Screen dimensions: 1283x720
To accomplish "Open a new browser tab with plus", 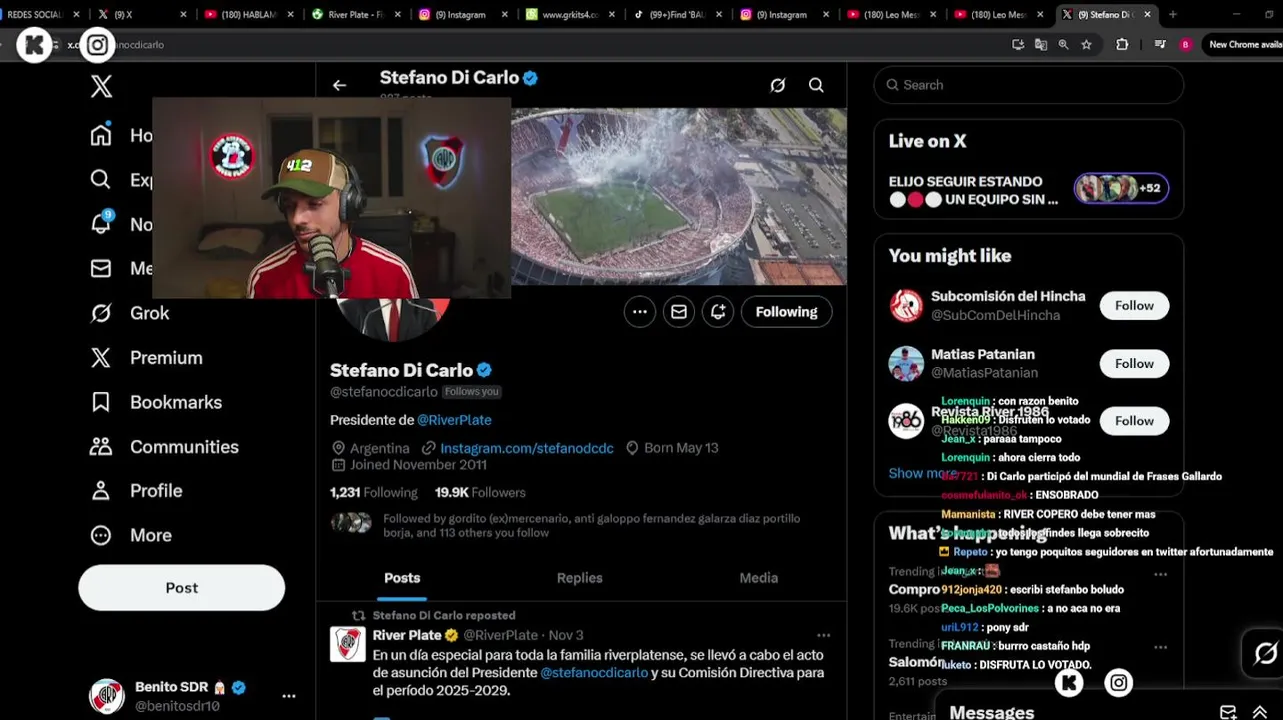I will pyautogui.click(x=1172, y=15).
